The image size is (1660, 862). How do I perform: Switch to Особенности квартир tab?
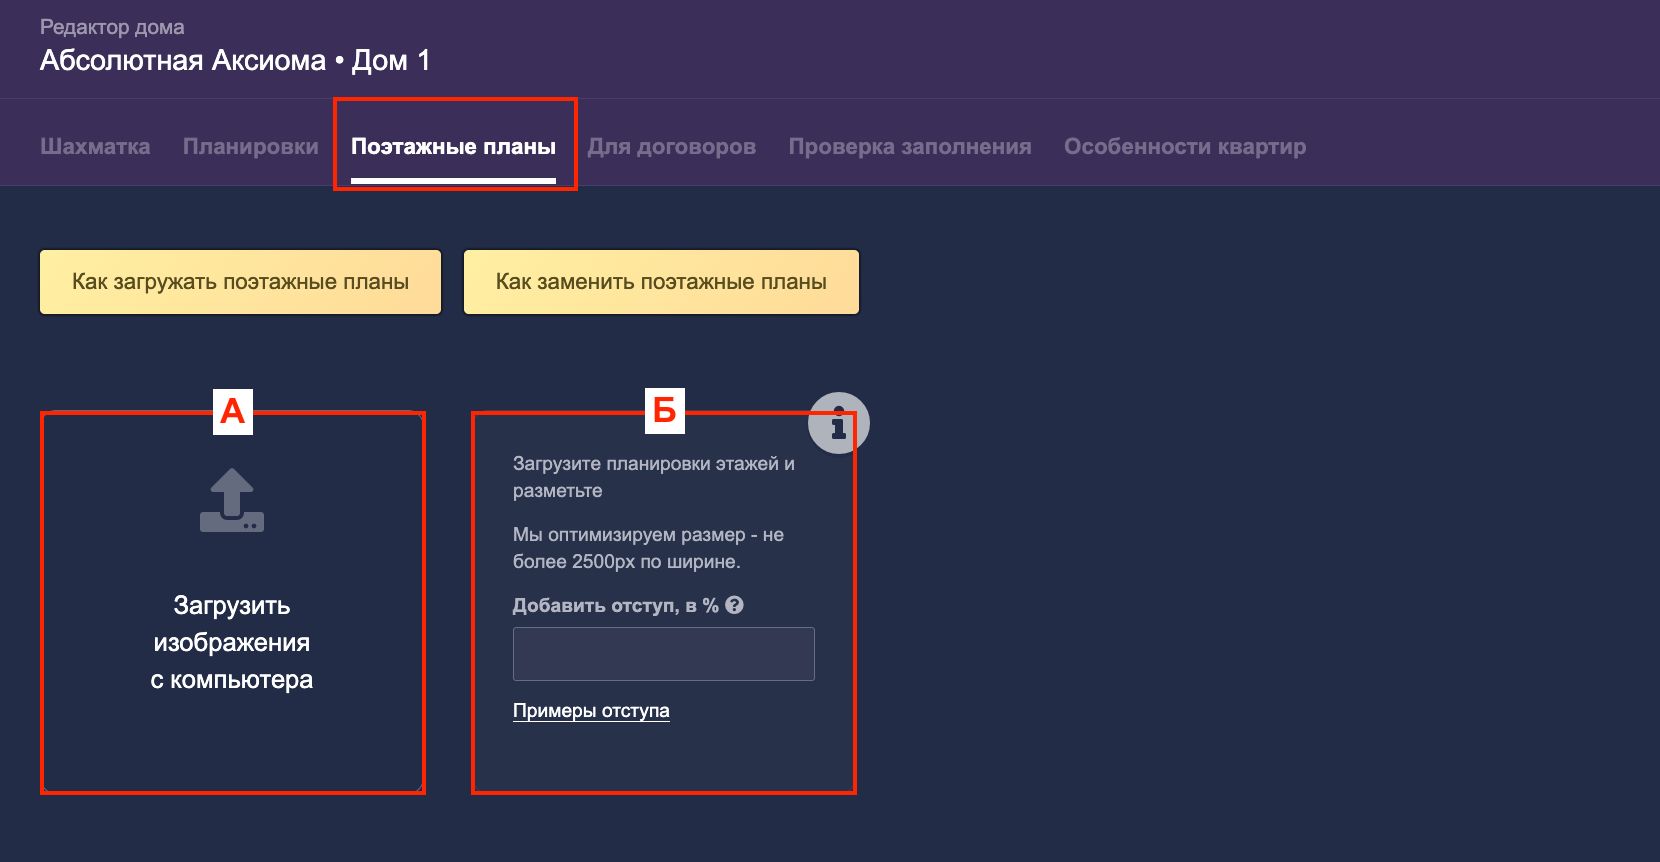[1185, 146]
